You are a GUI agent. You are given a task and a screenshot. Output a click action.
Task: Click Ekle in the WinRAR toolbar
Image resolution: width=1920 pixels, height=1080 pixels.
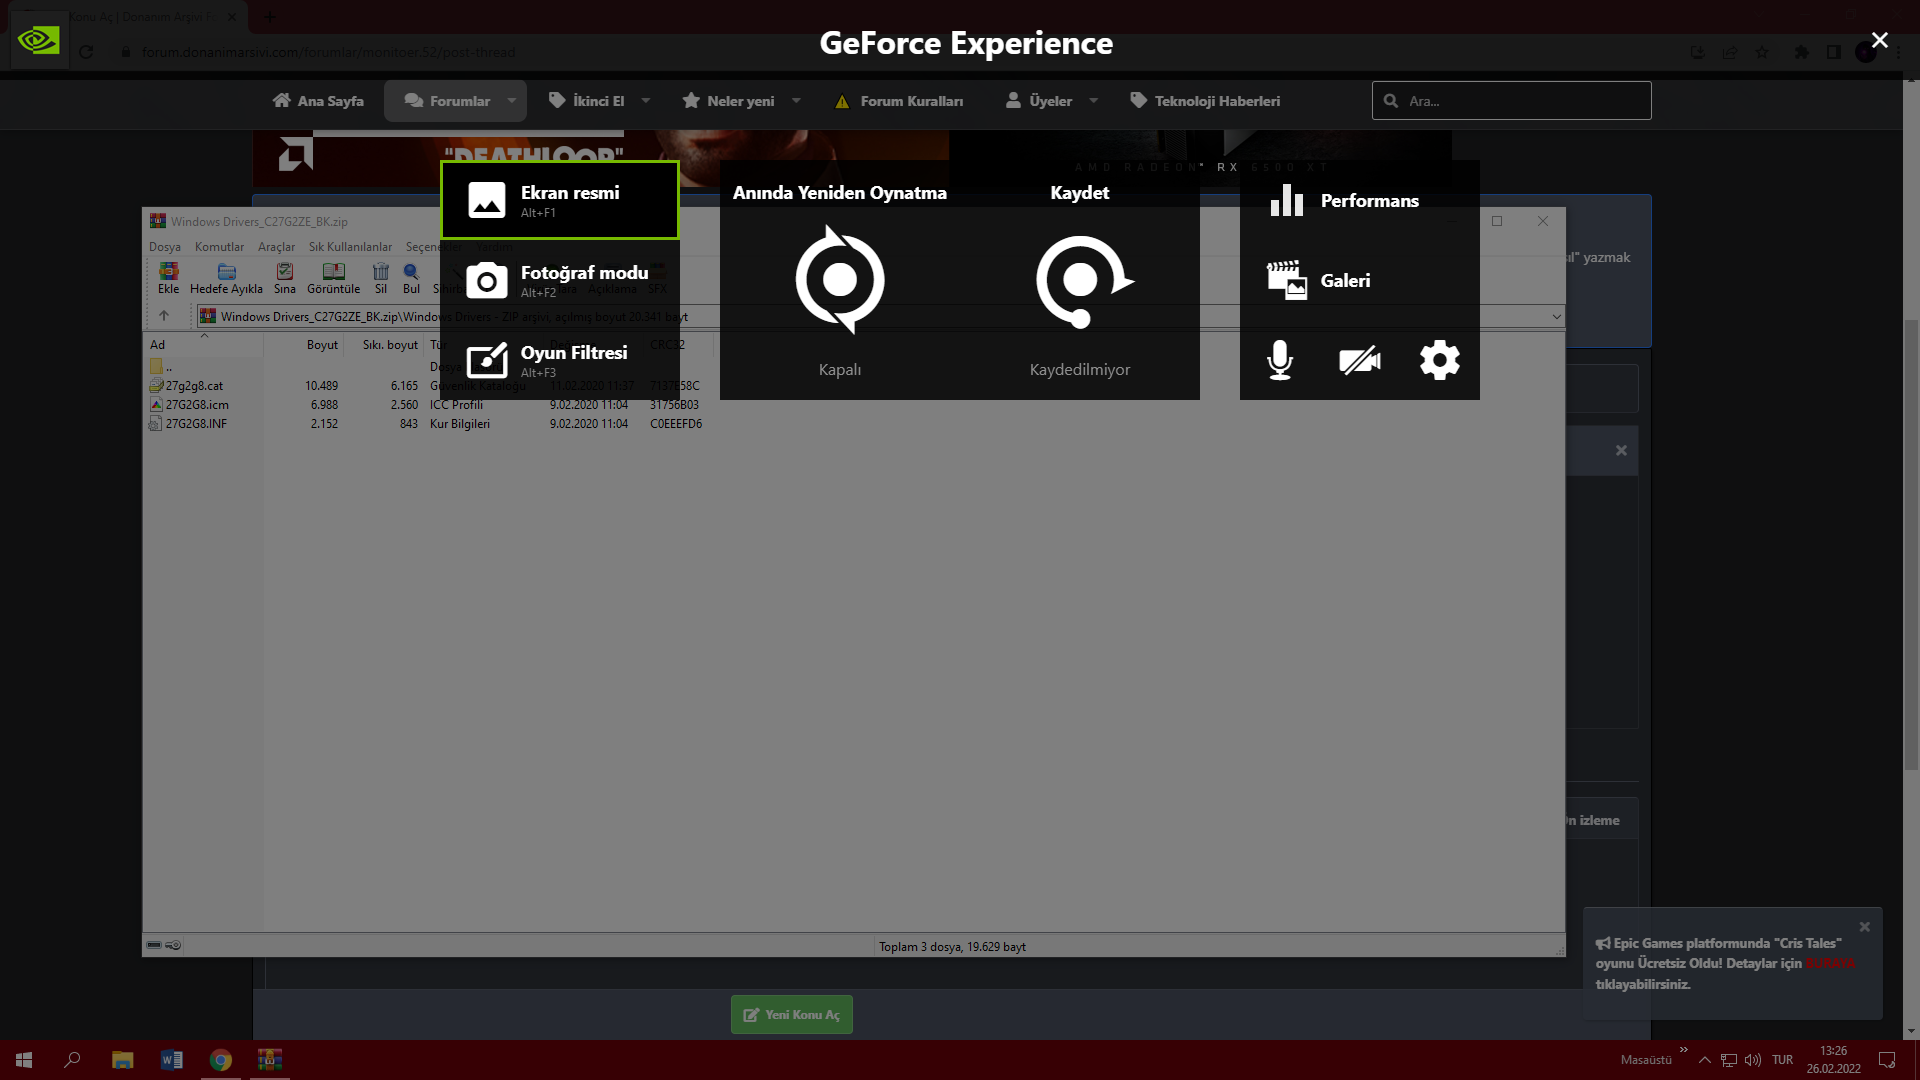point(168,278)
